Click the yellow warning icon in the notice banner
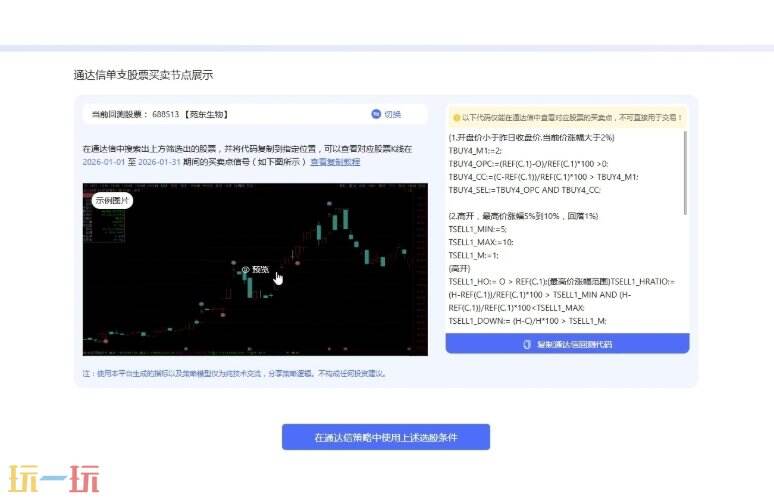 [x=456, y=117]
